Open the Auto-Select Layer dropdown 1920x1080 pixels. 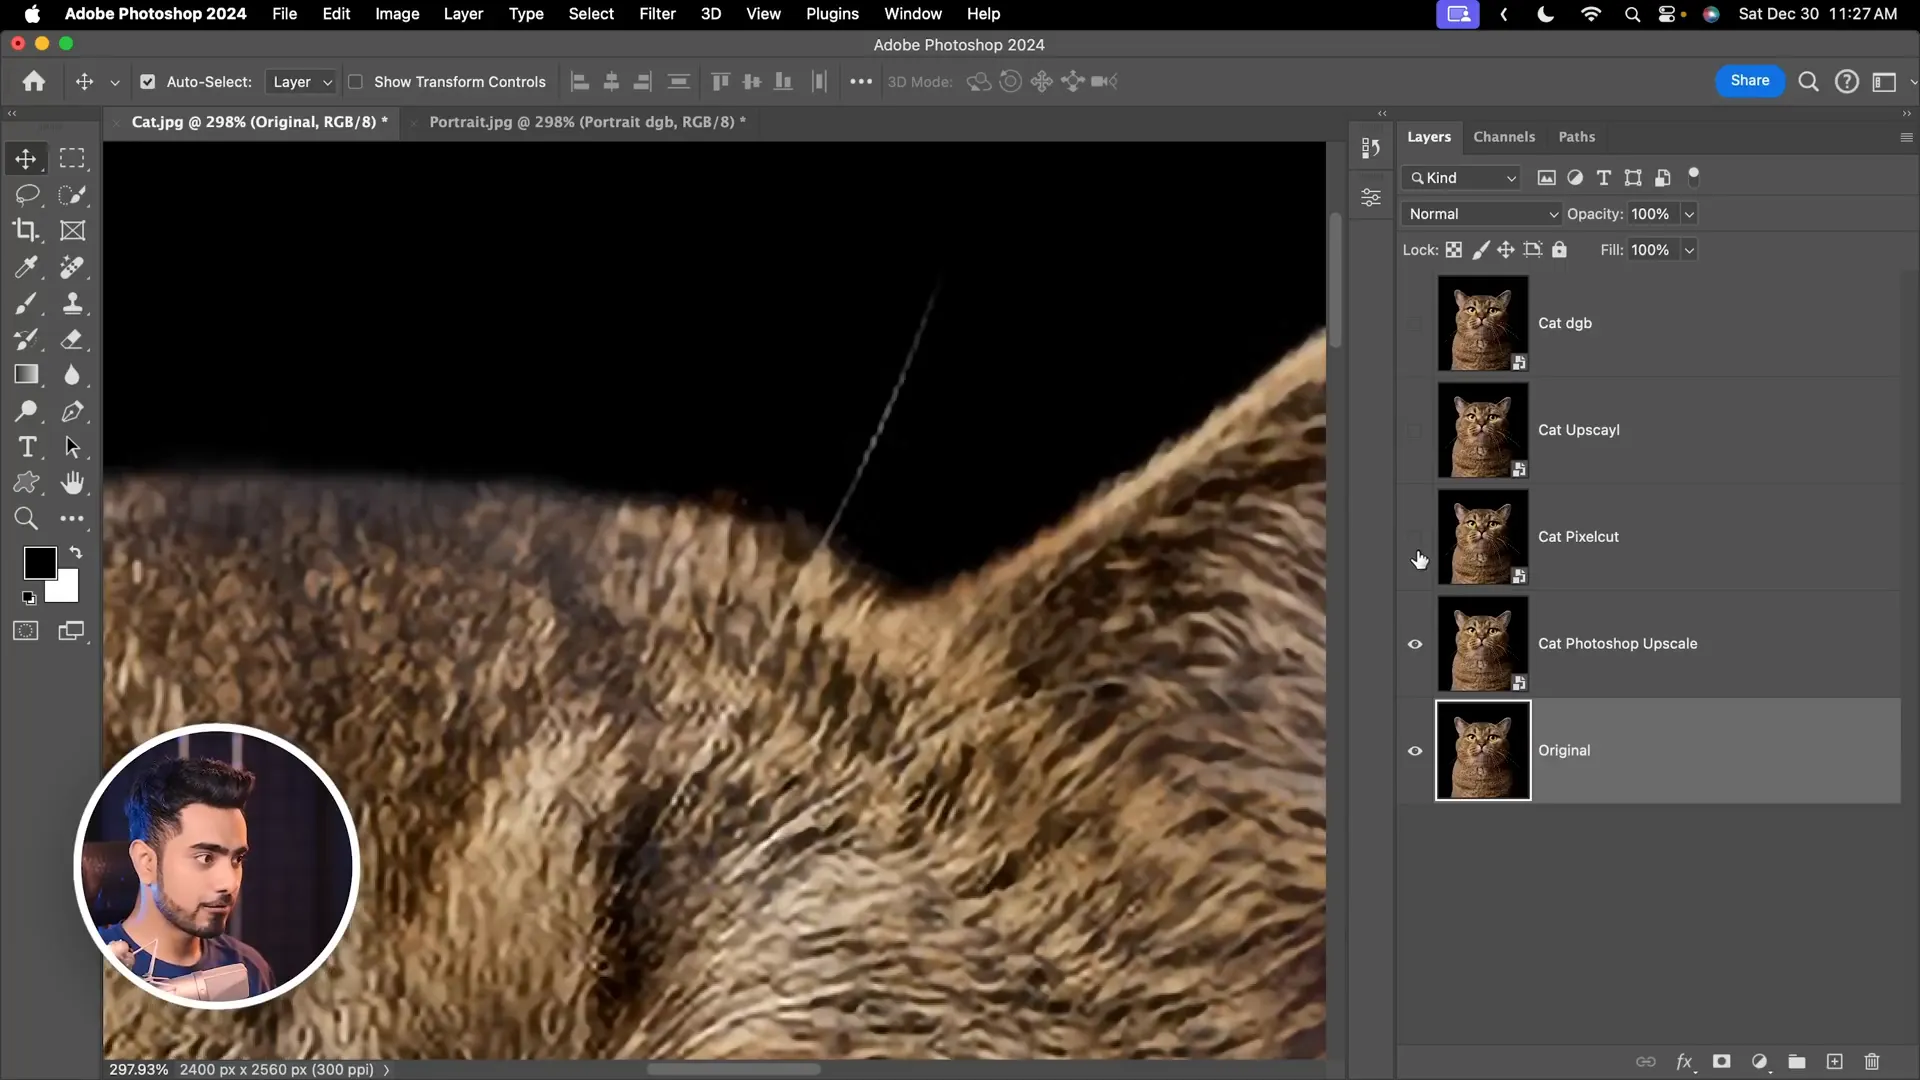point(301,82)
